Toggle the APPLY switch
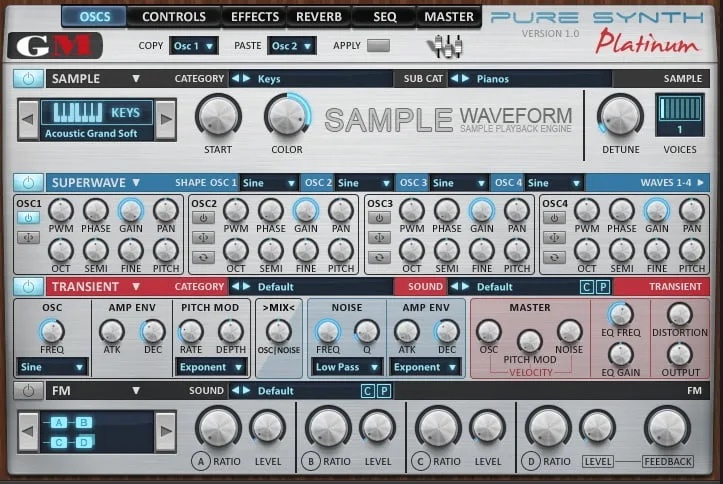 point(378,46)
